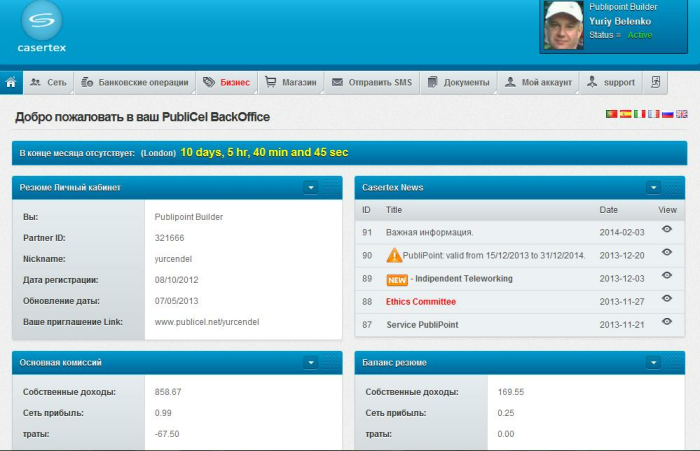This screenshot has height=451, width=700.
Task: Click the logout door icon in navigation
Action: (655, 82)
